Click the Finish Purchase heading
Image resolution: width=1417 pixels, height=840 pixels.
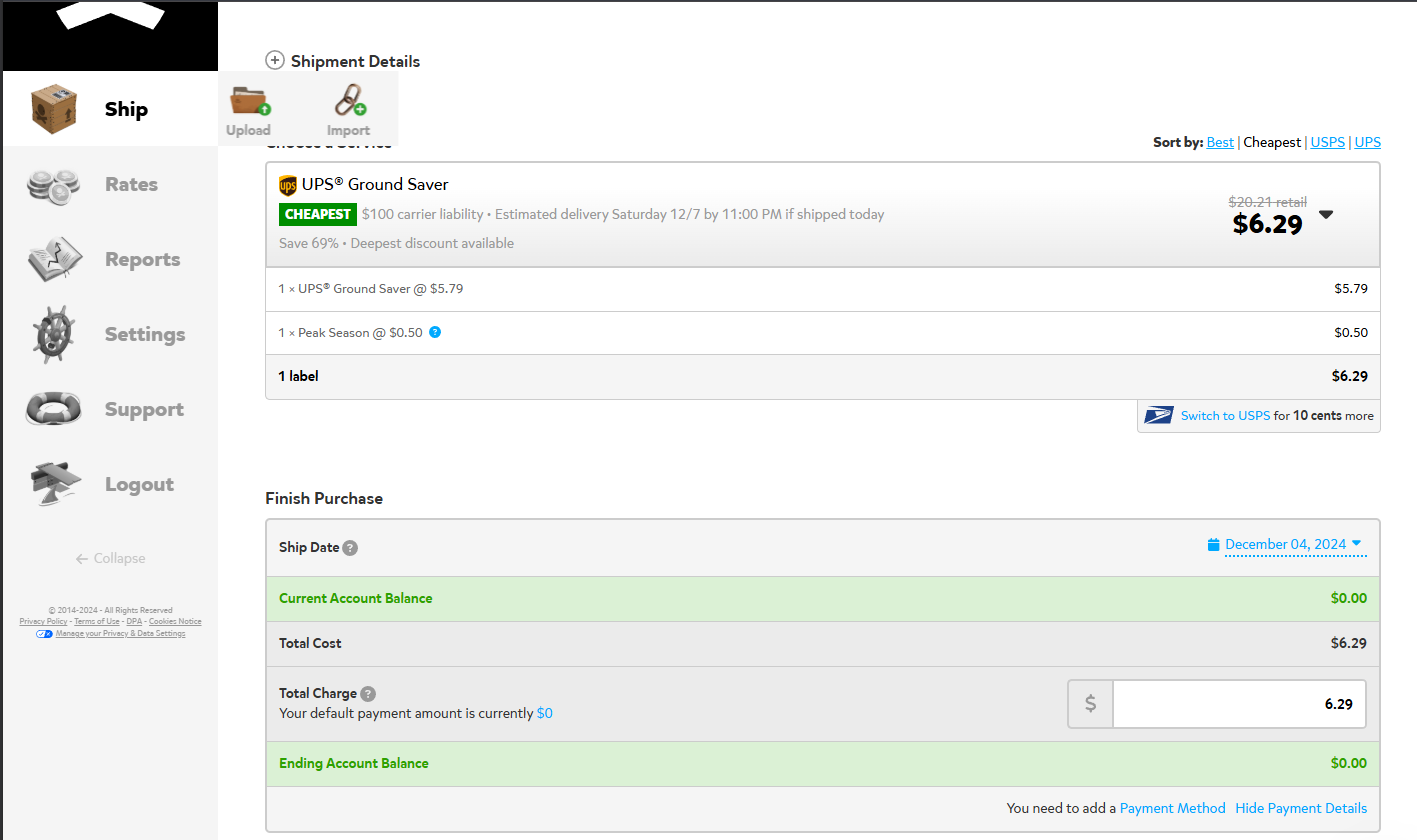pyautogui.click(x=324, y=498)
